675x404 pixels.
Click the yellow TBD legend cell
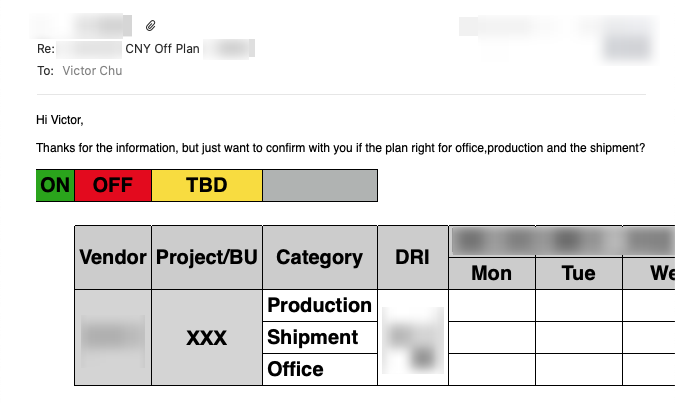207,185
